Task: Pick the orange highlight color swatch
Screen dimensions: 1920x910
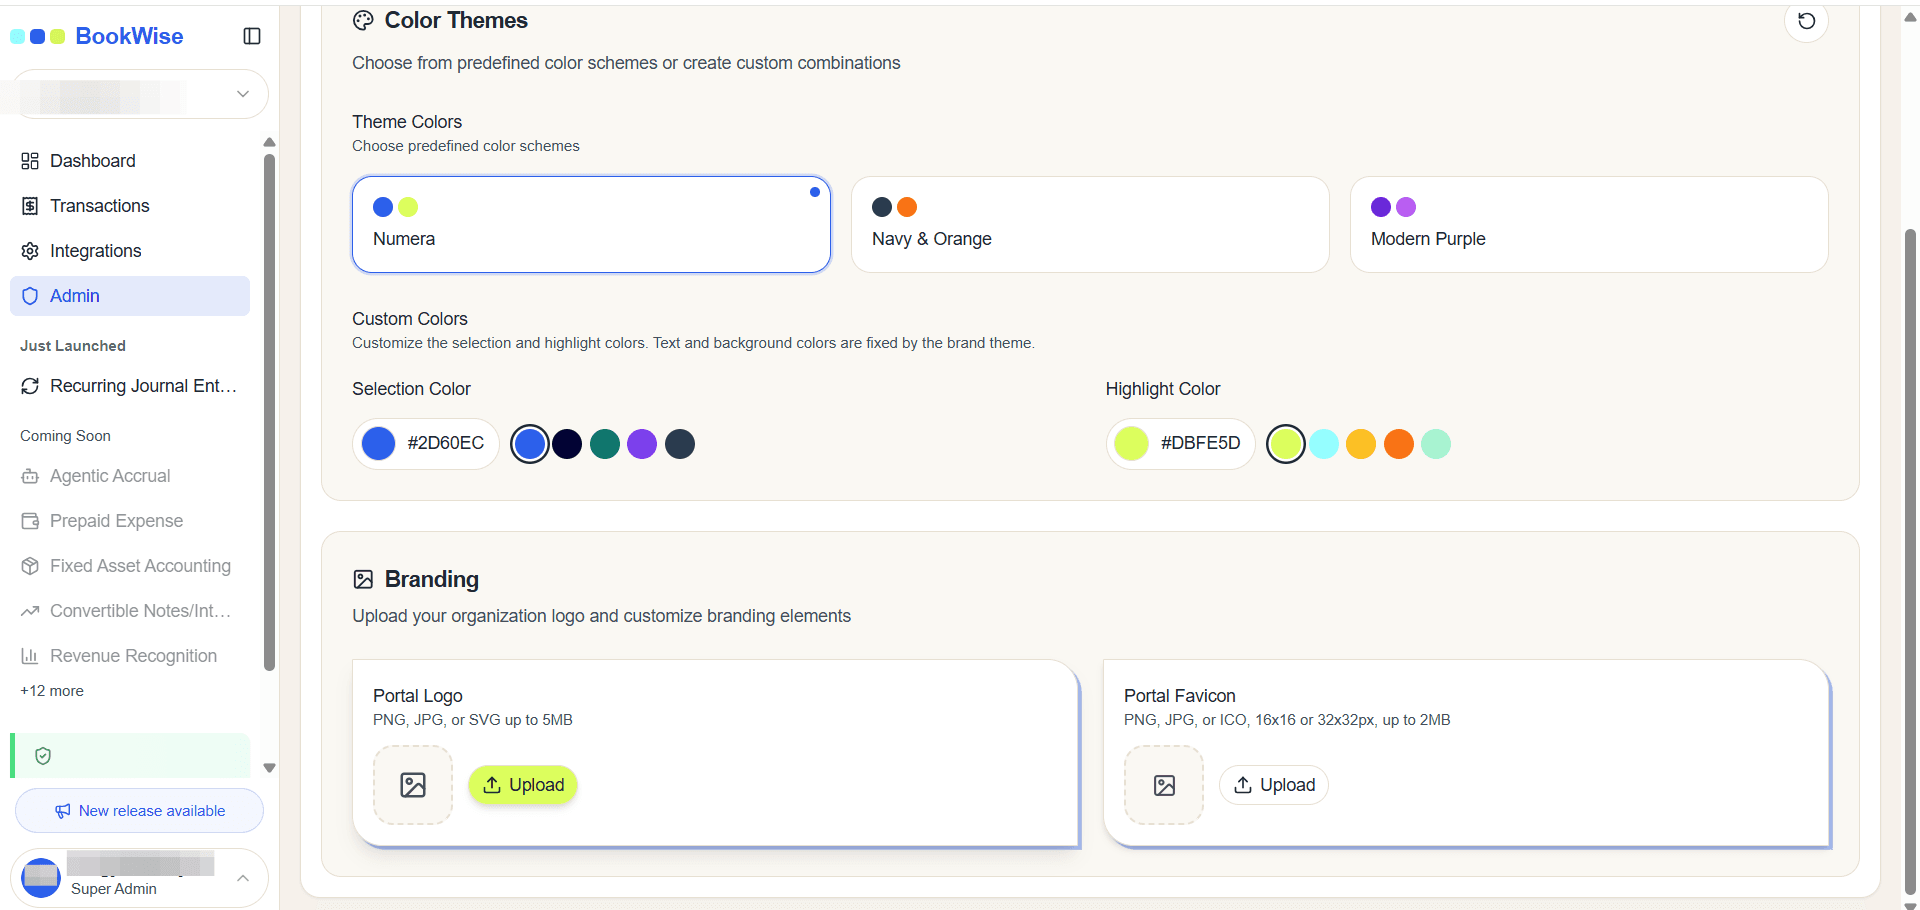Action: tap(1399, 444)
